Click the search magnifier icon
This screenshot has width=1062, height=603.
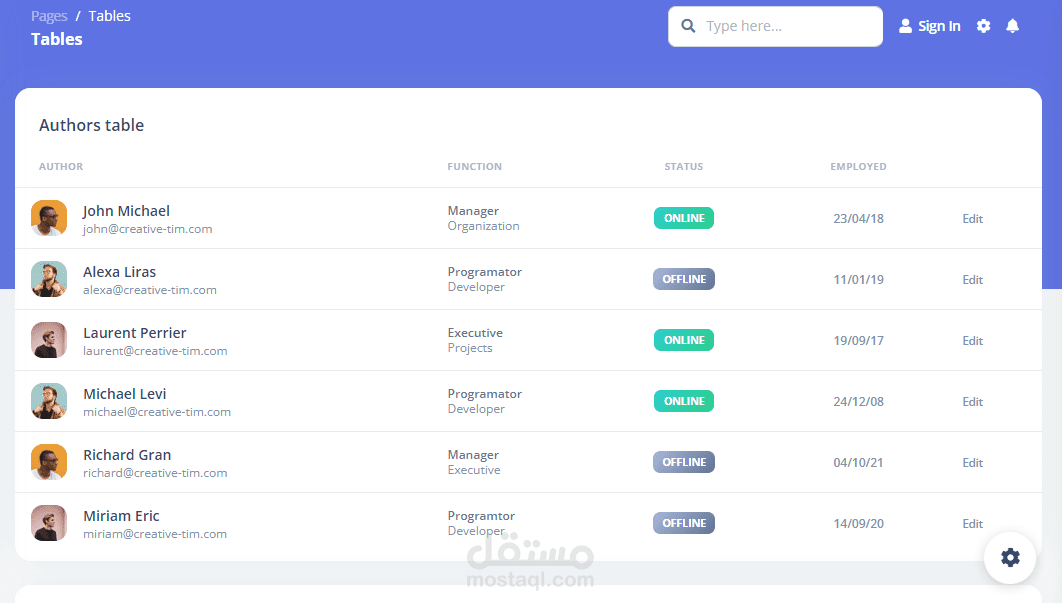688,26
